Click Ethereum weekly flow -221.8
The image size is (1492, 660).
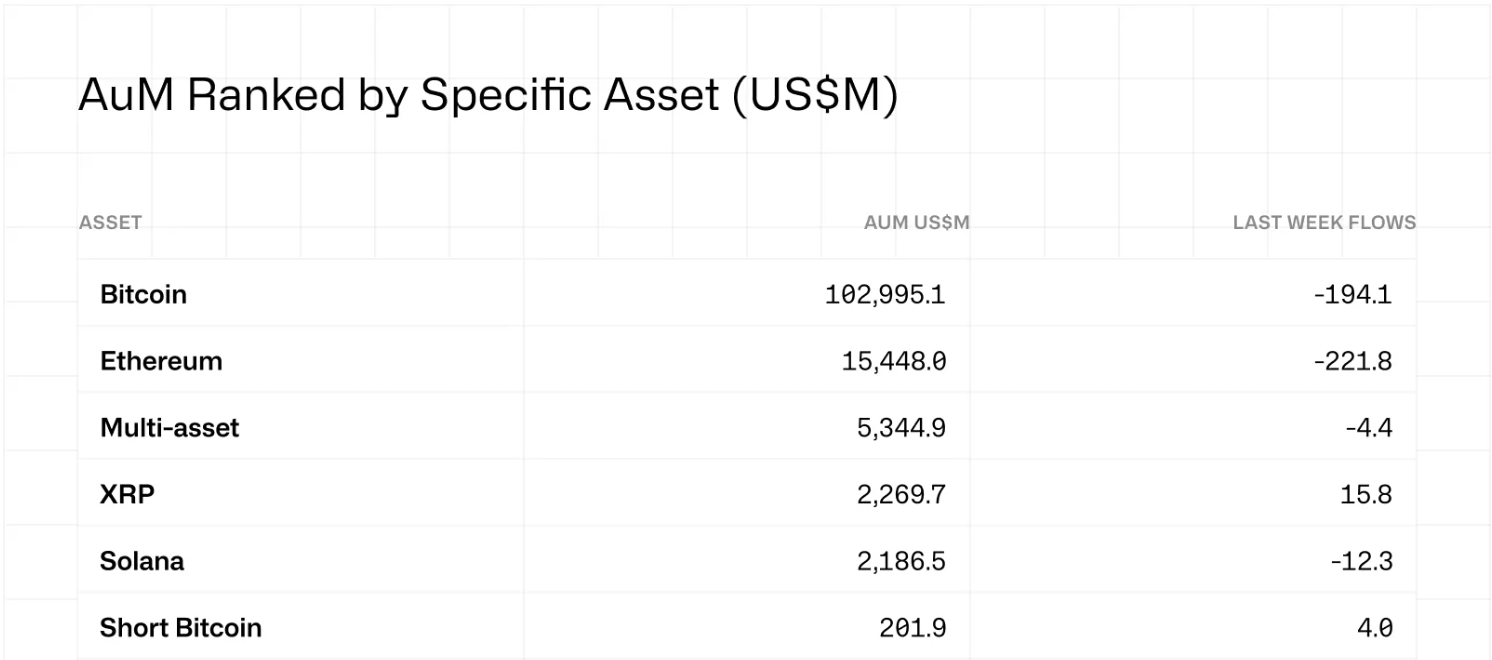[x=1352, y=361]
